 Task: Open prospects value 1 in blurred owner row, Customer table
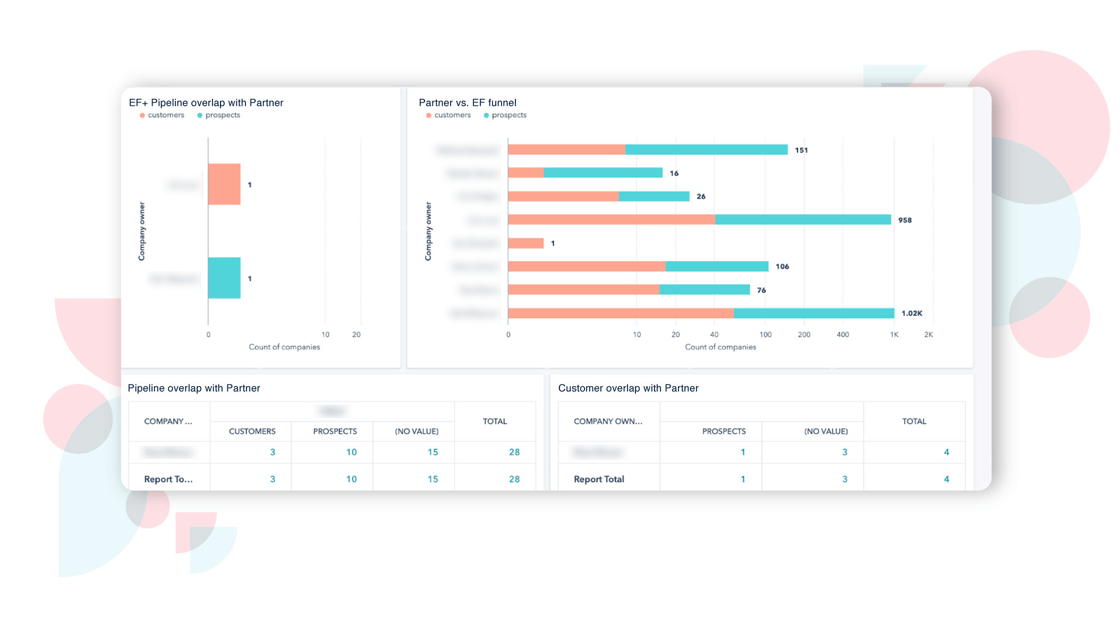pos(743,452)
